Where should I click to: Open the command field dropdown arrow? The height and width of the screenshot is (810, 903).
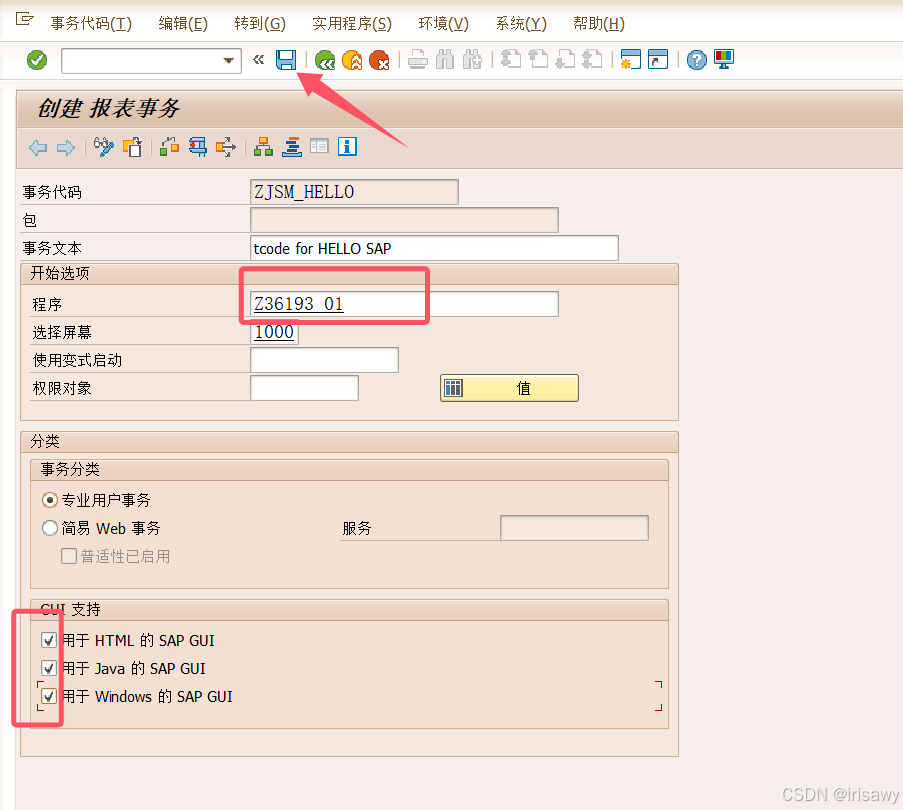pyautogui.click(x=229, y=60)
